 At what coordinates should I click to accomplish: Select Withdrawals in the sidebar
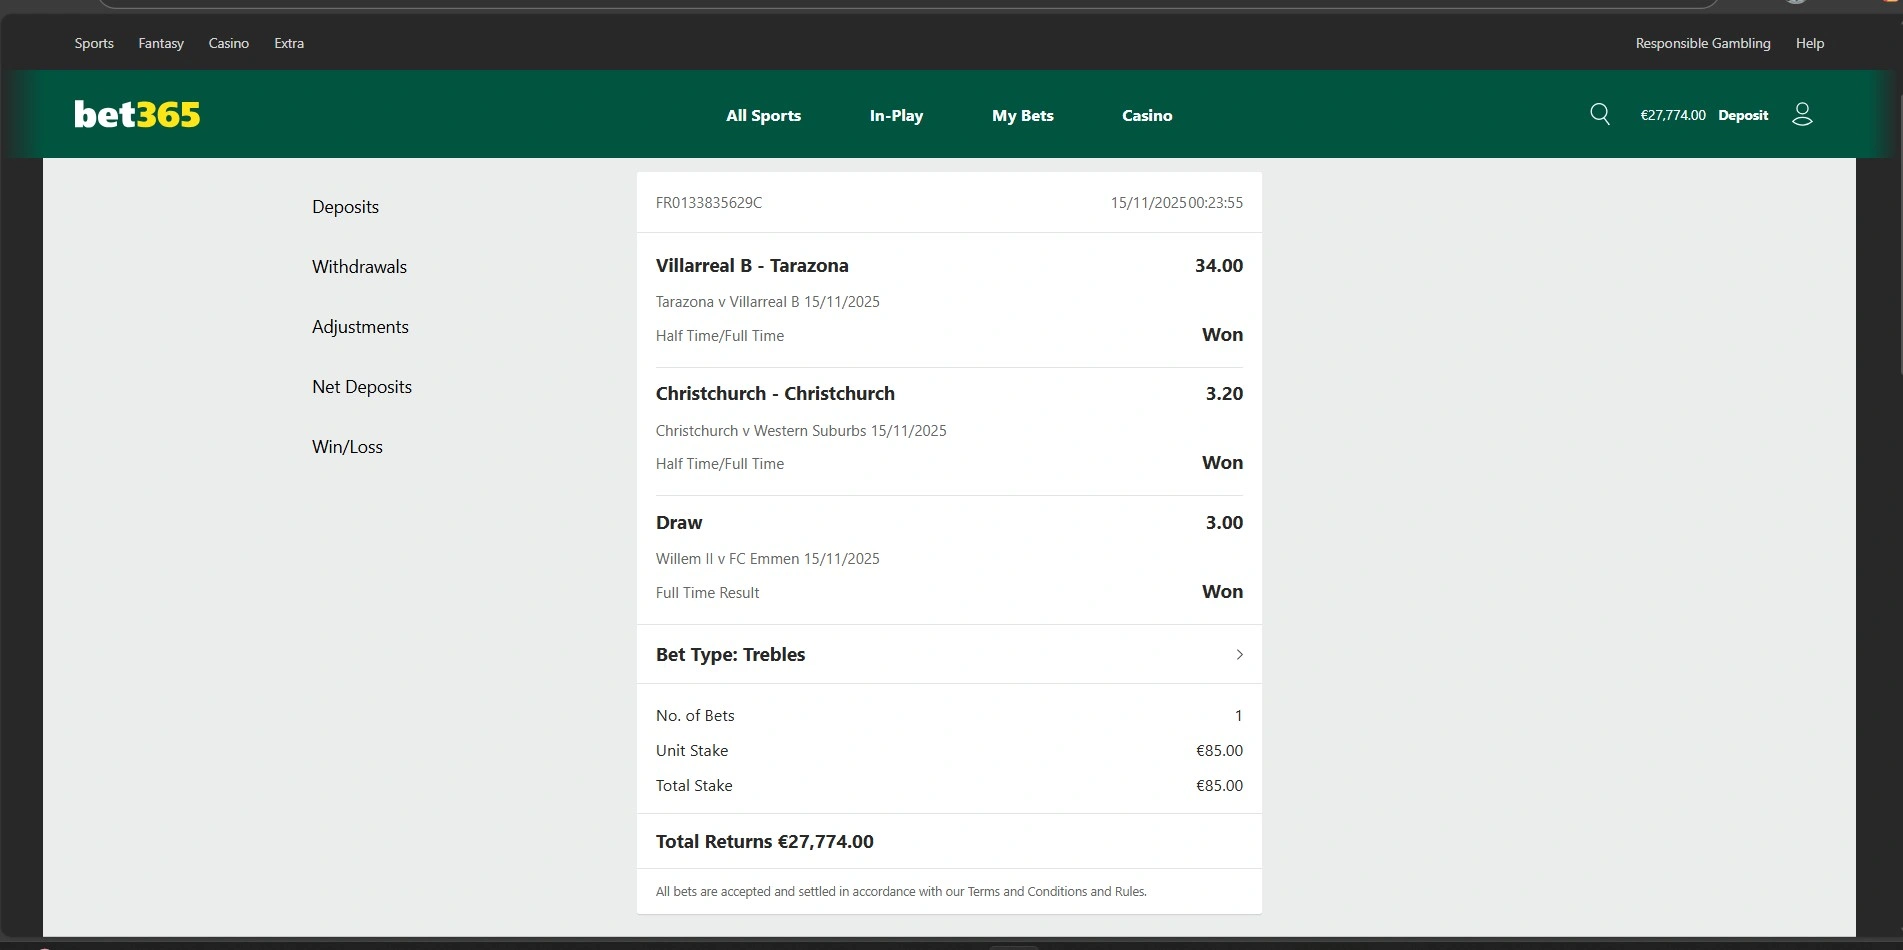[359, 267]
